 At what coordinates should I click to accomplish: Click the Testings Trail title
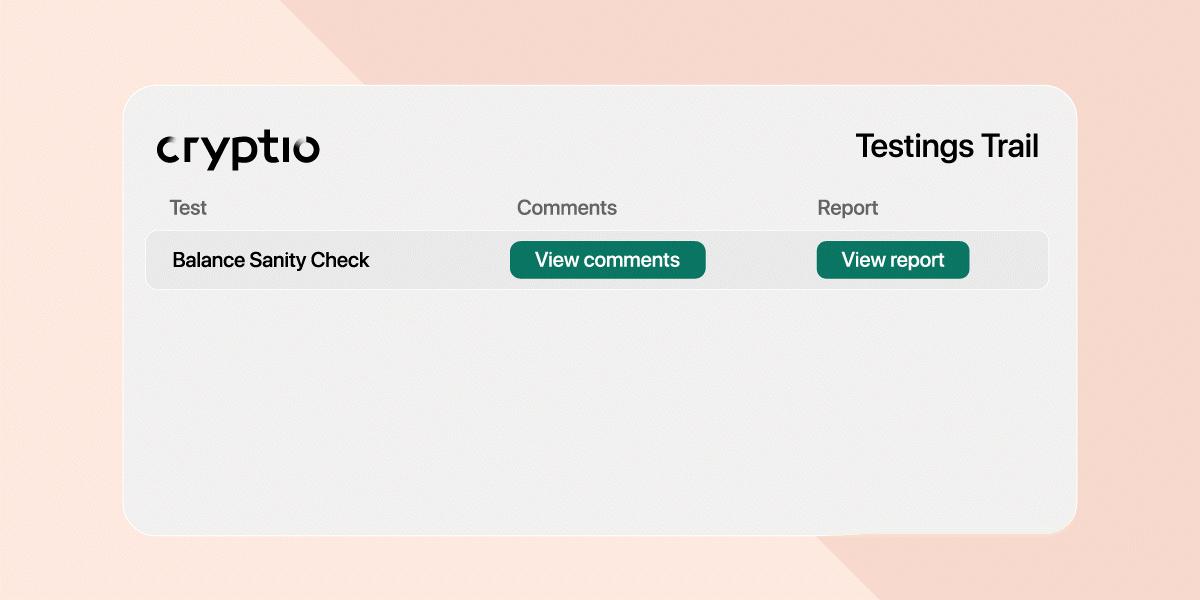point(947,147)
